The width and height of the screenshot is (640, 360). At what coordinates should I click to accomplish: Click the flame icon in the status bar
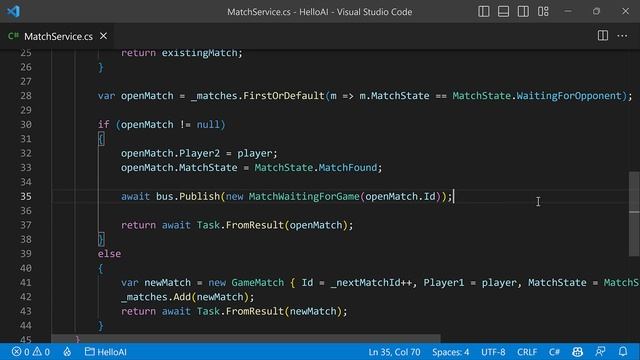pos(67,352)
